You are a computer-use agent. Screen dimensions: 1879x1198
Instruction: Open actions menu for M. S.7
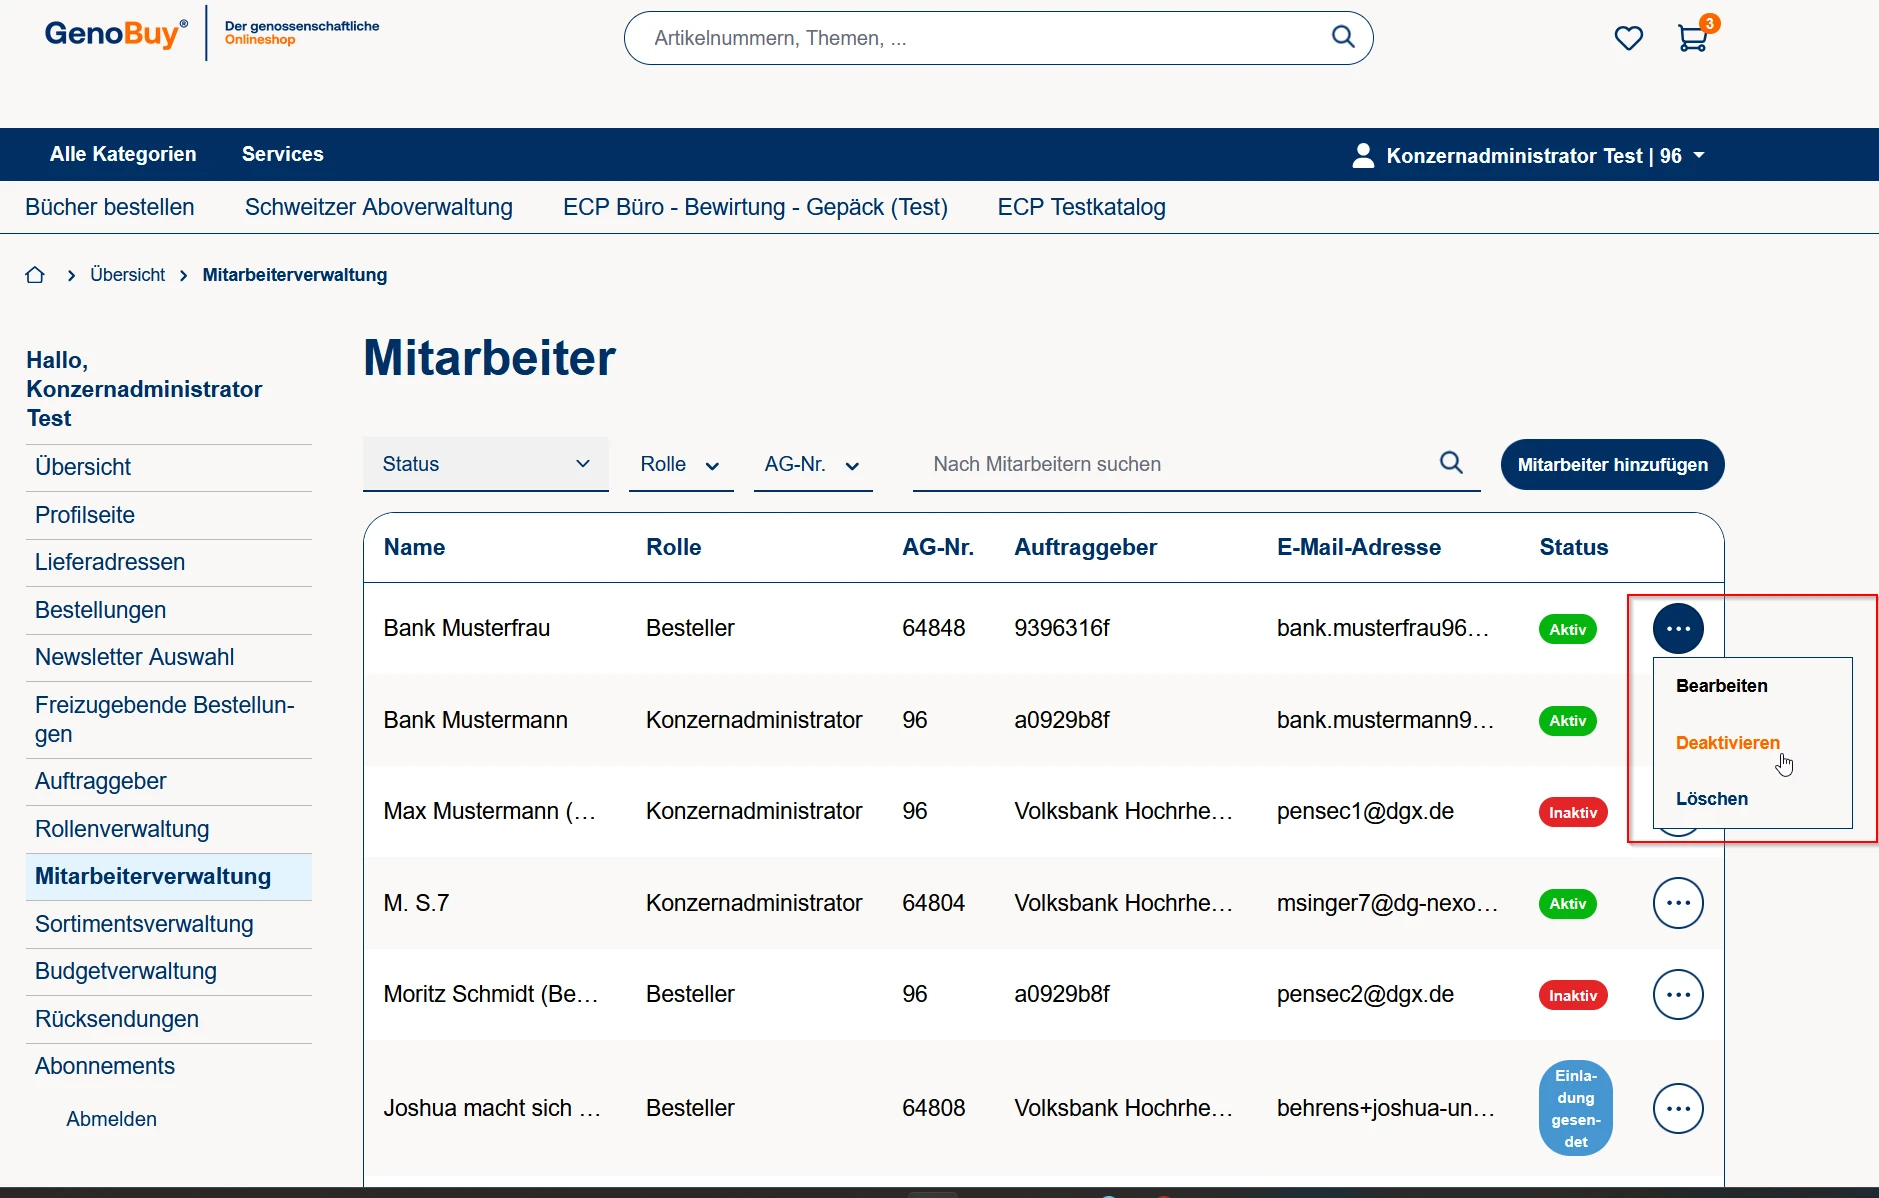(1677, 903)
